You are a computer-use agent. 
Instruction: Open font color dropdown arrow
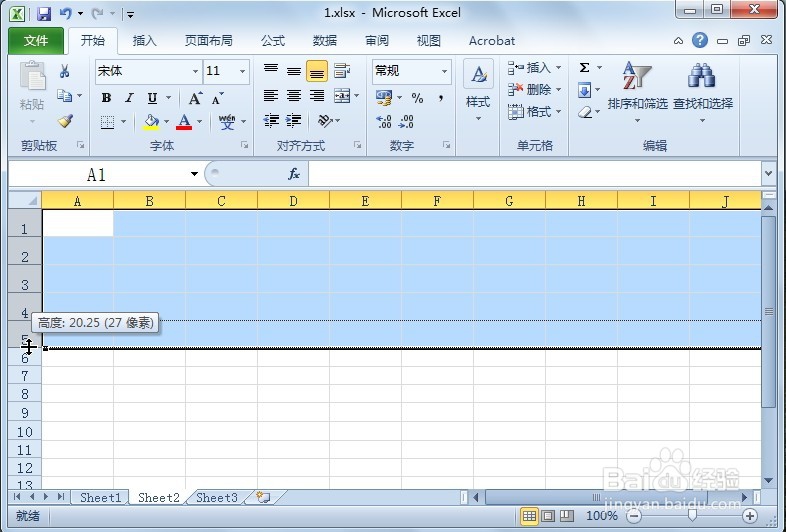coord(200,121)
